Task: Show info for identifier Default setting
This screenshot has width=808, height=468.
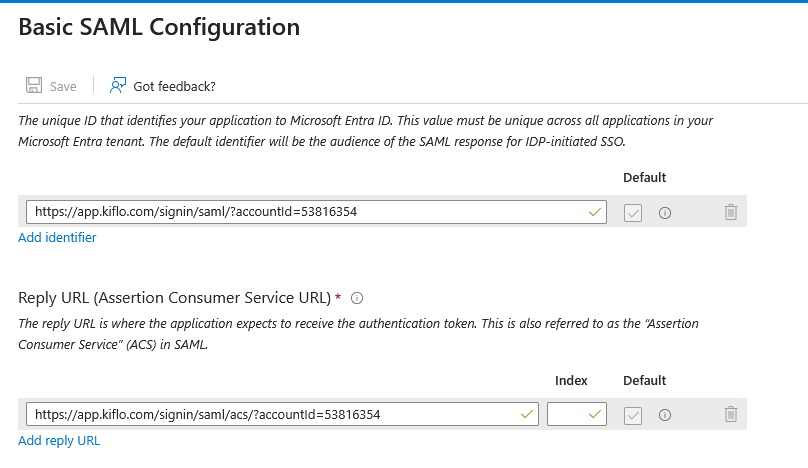Action: (x=665, y=212)
